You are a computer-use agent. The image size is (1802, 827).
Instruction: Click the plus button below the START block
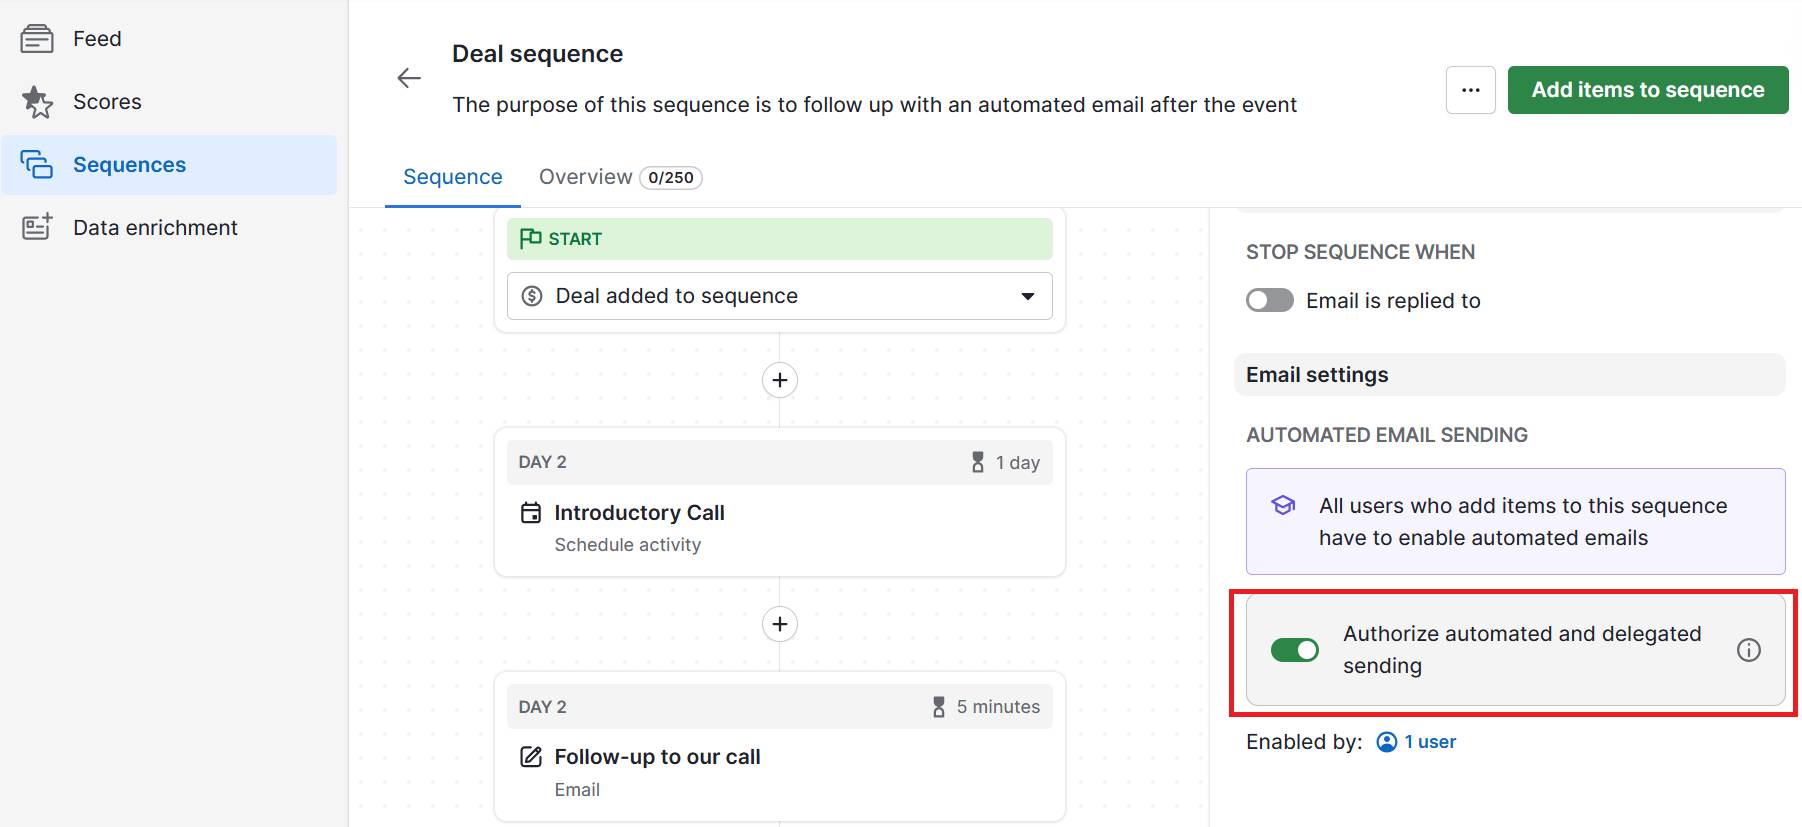779,380
